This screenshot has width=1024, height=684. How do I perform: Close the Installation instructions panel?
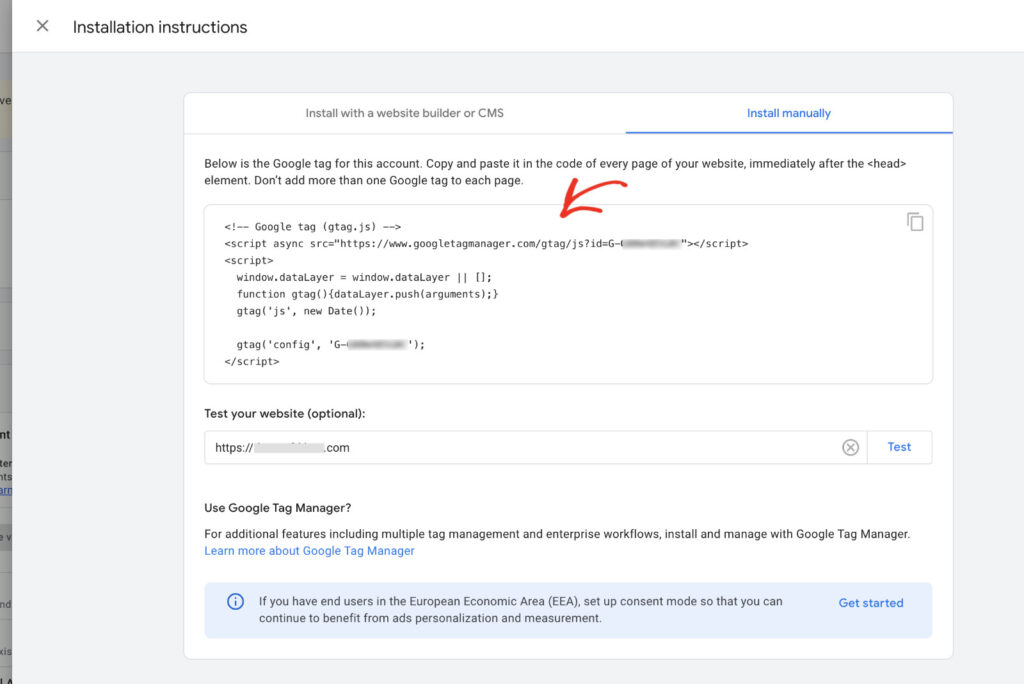pos(41,26)
